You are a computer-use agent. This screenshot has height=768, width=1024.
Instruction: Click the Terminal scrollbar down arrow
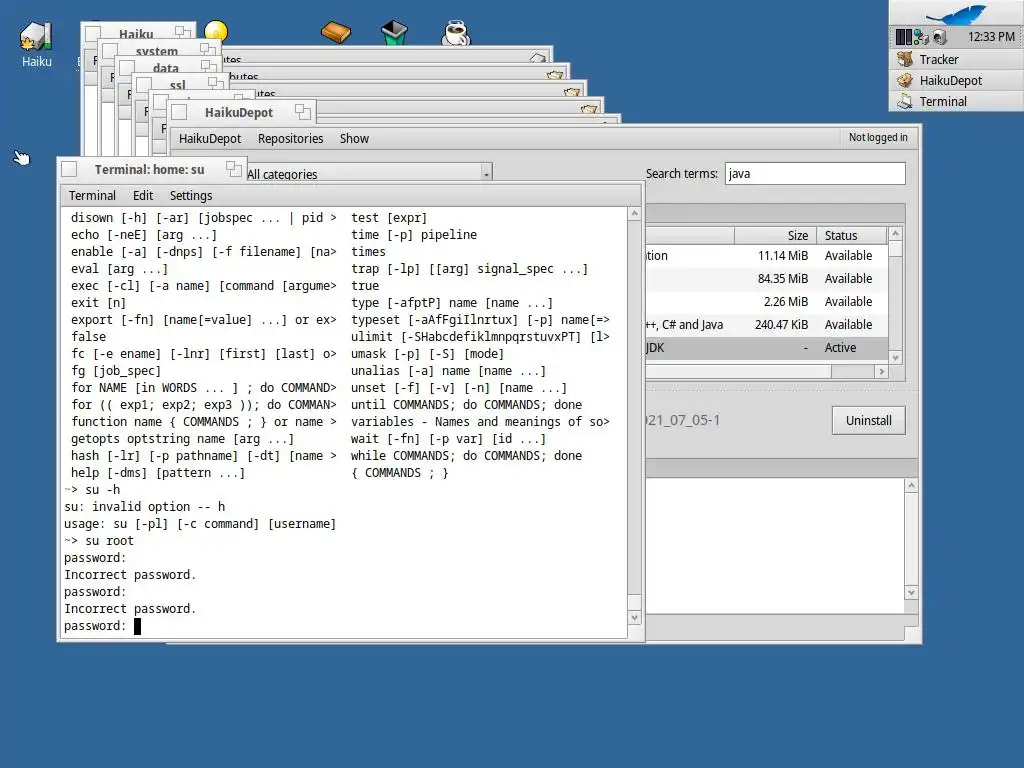pyautogui.click(x=634, y=617)
